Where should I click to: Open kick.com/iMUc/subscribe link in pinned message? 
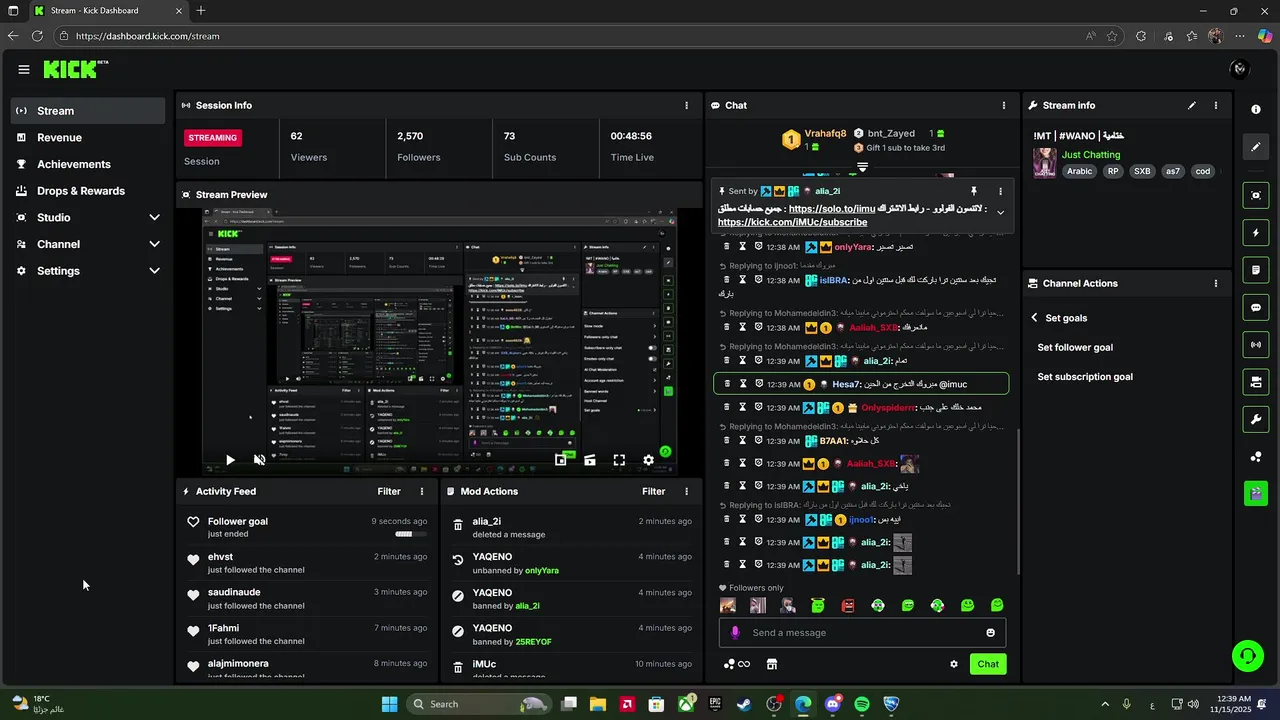792,222
